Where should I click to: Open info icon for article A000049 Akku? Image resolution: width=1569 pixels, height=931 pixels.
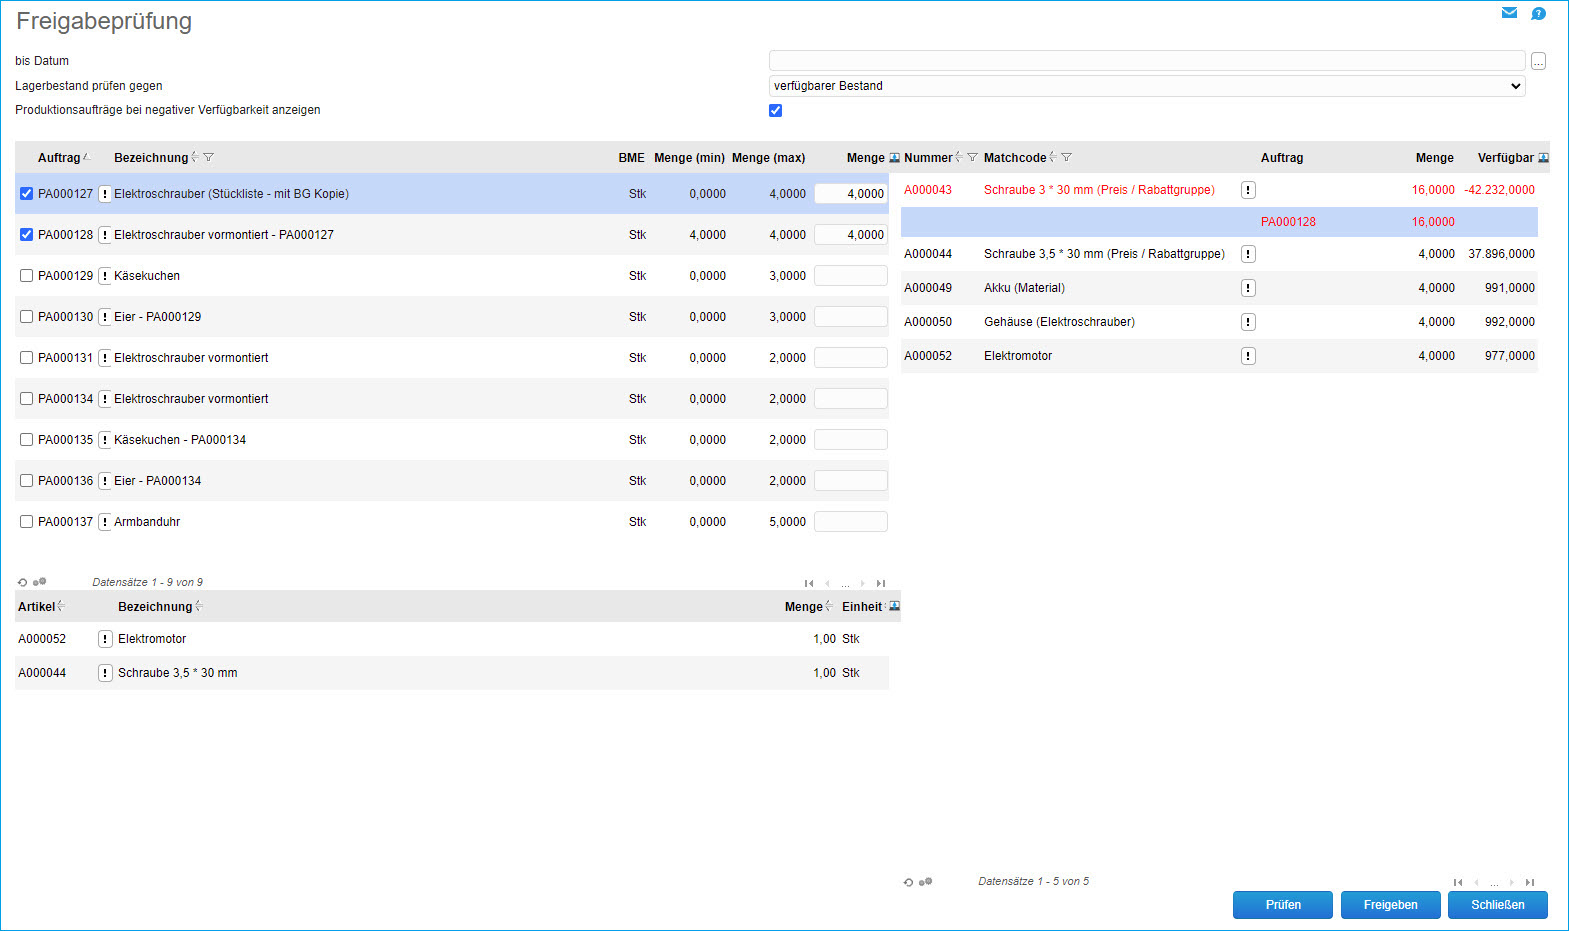1248,288
